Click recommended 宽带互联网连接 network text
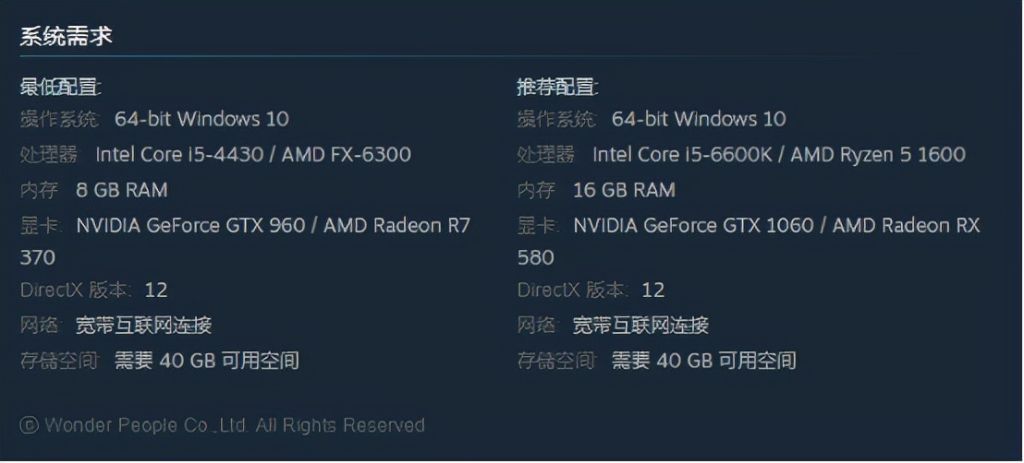The height and width of the screenshot is (463, 1024). pyautogui.click(x=641, y=325)
